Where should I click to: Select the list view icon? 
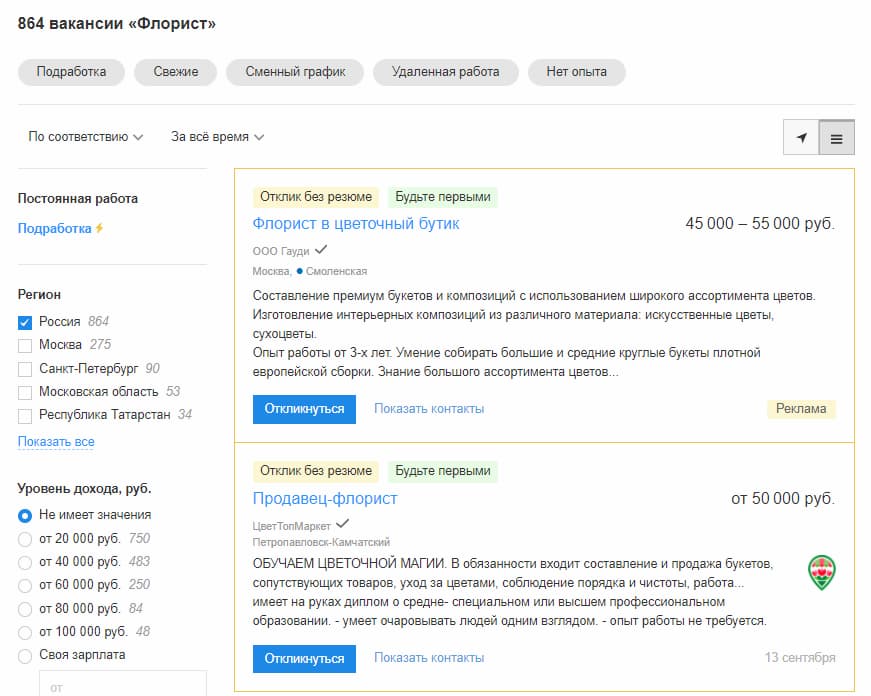click(838, 137)
